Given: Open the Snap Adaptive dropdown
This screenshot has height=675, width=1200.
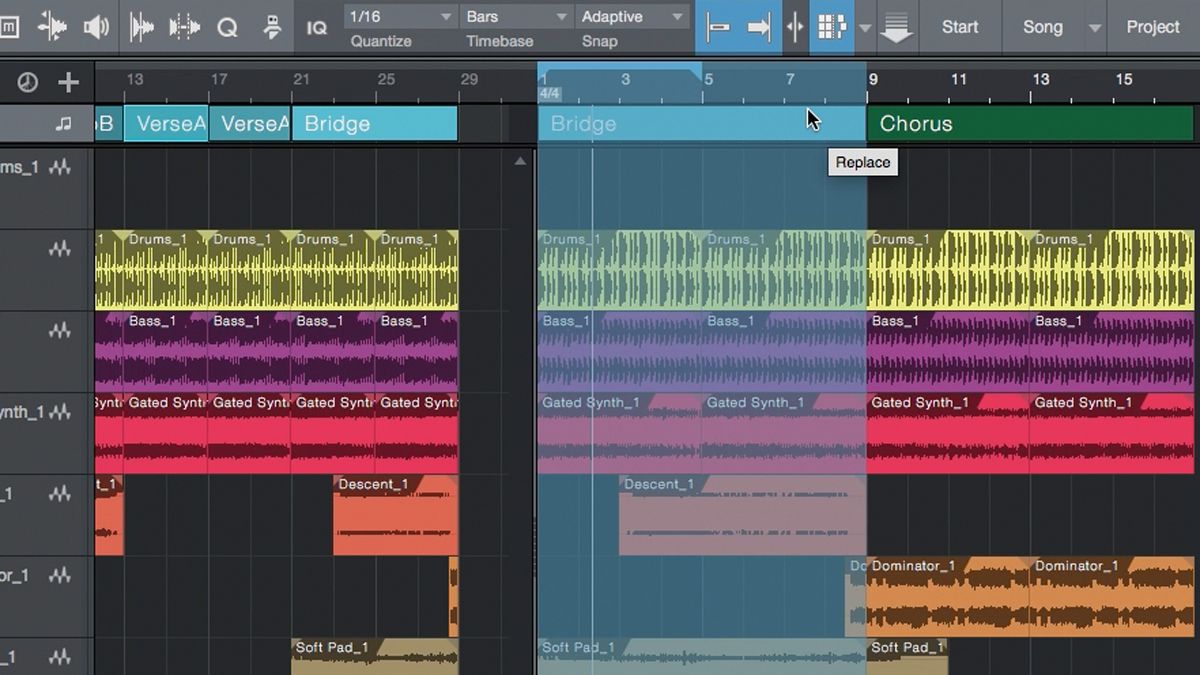Looking at the screenshot, I should (631, 16).
